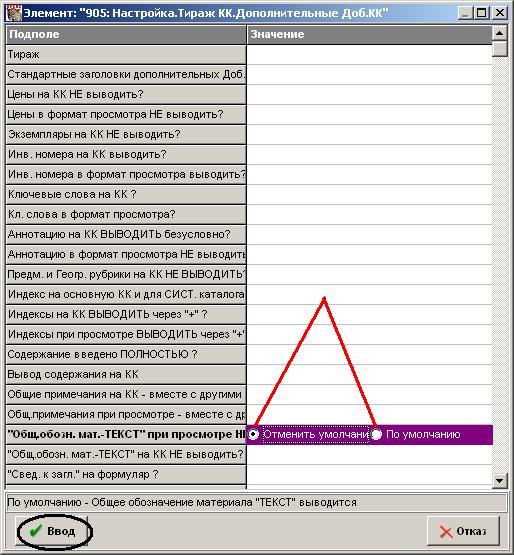This screenshot has width=514, height=555.
Task: Click value cell for Экземпляры на КК НЕ выводить?
Action: 369,135
